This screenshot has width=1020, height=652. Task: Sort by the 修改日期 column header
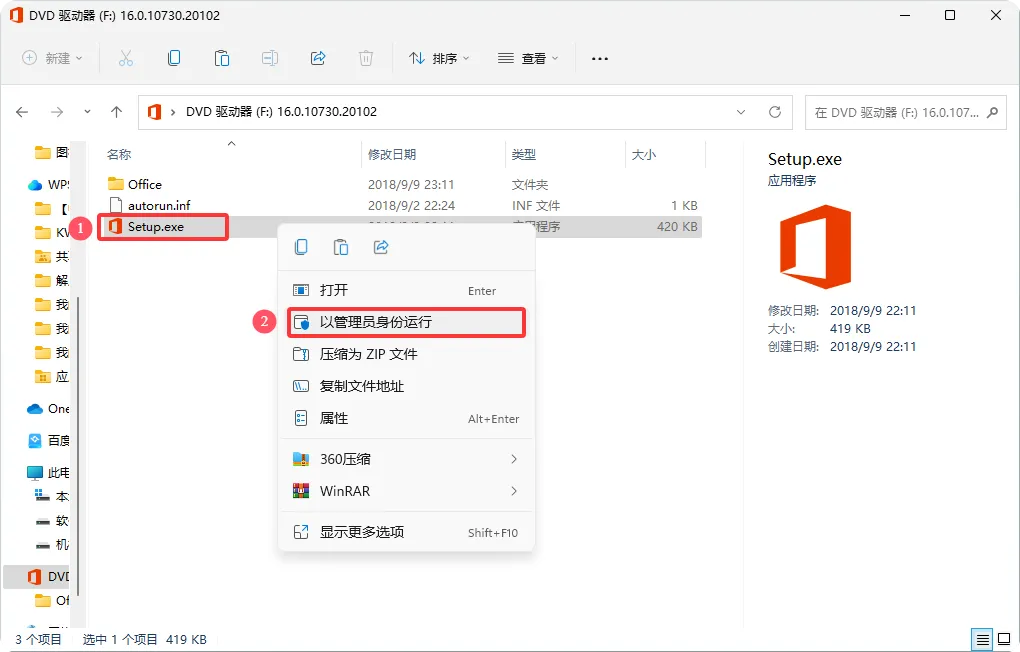tap(392, 155)
